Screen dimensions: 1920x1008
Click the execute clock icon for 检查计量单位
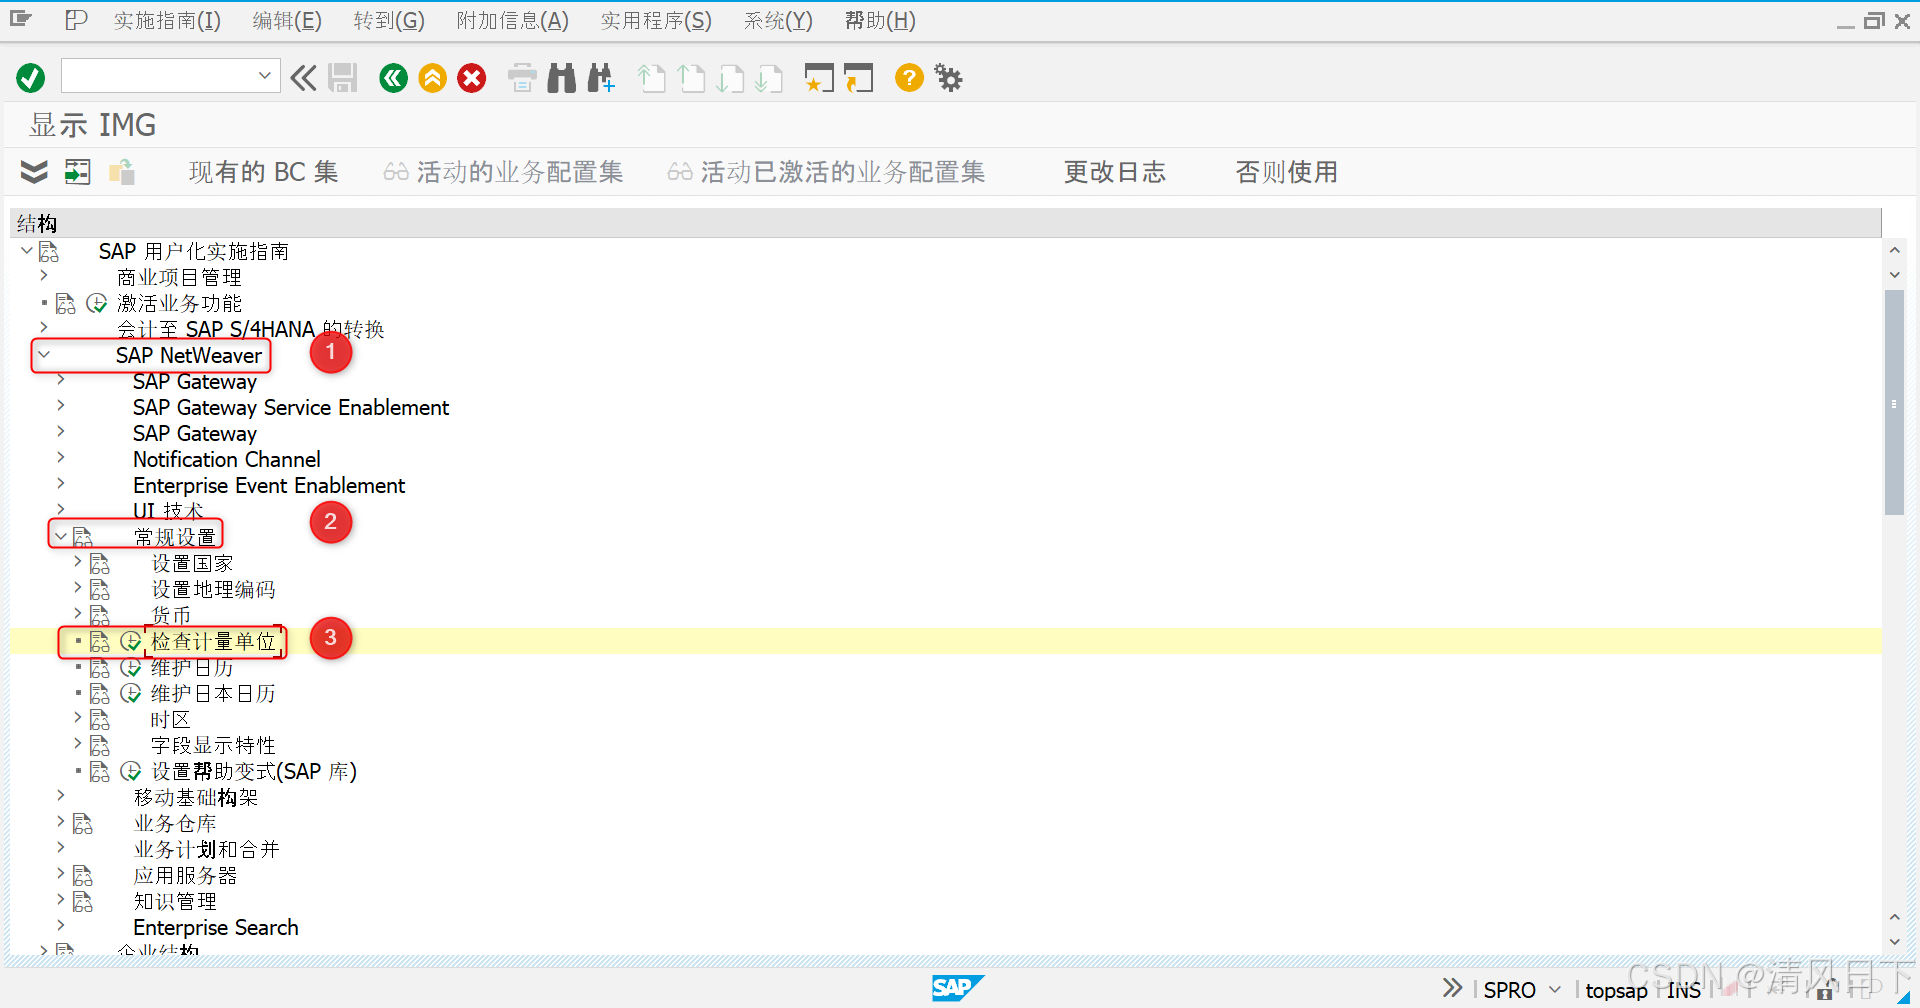pos(131,641)
